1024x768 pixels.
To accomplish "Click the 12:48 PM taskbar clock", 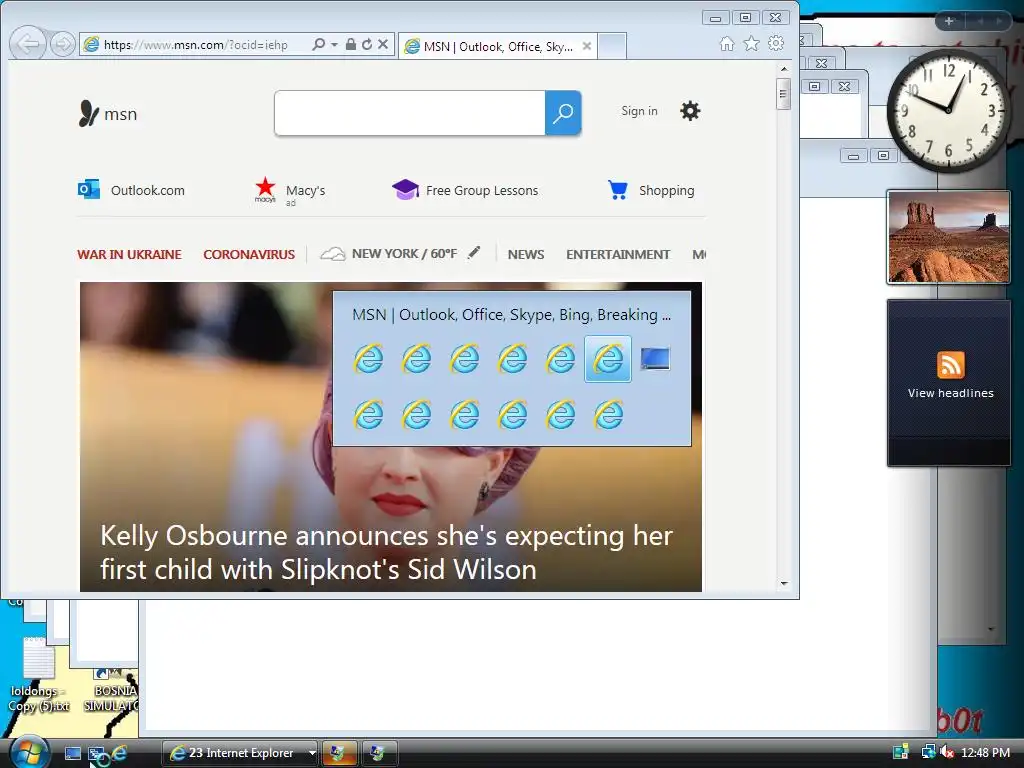I will (x=985, y=752).
